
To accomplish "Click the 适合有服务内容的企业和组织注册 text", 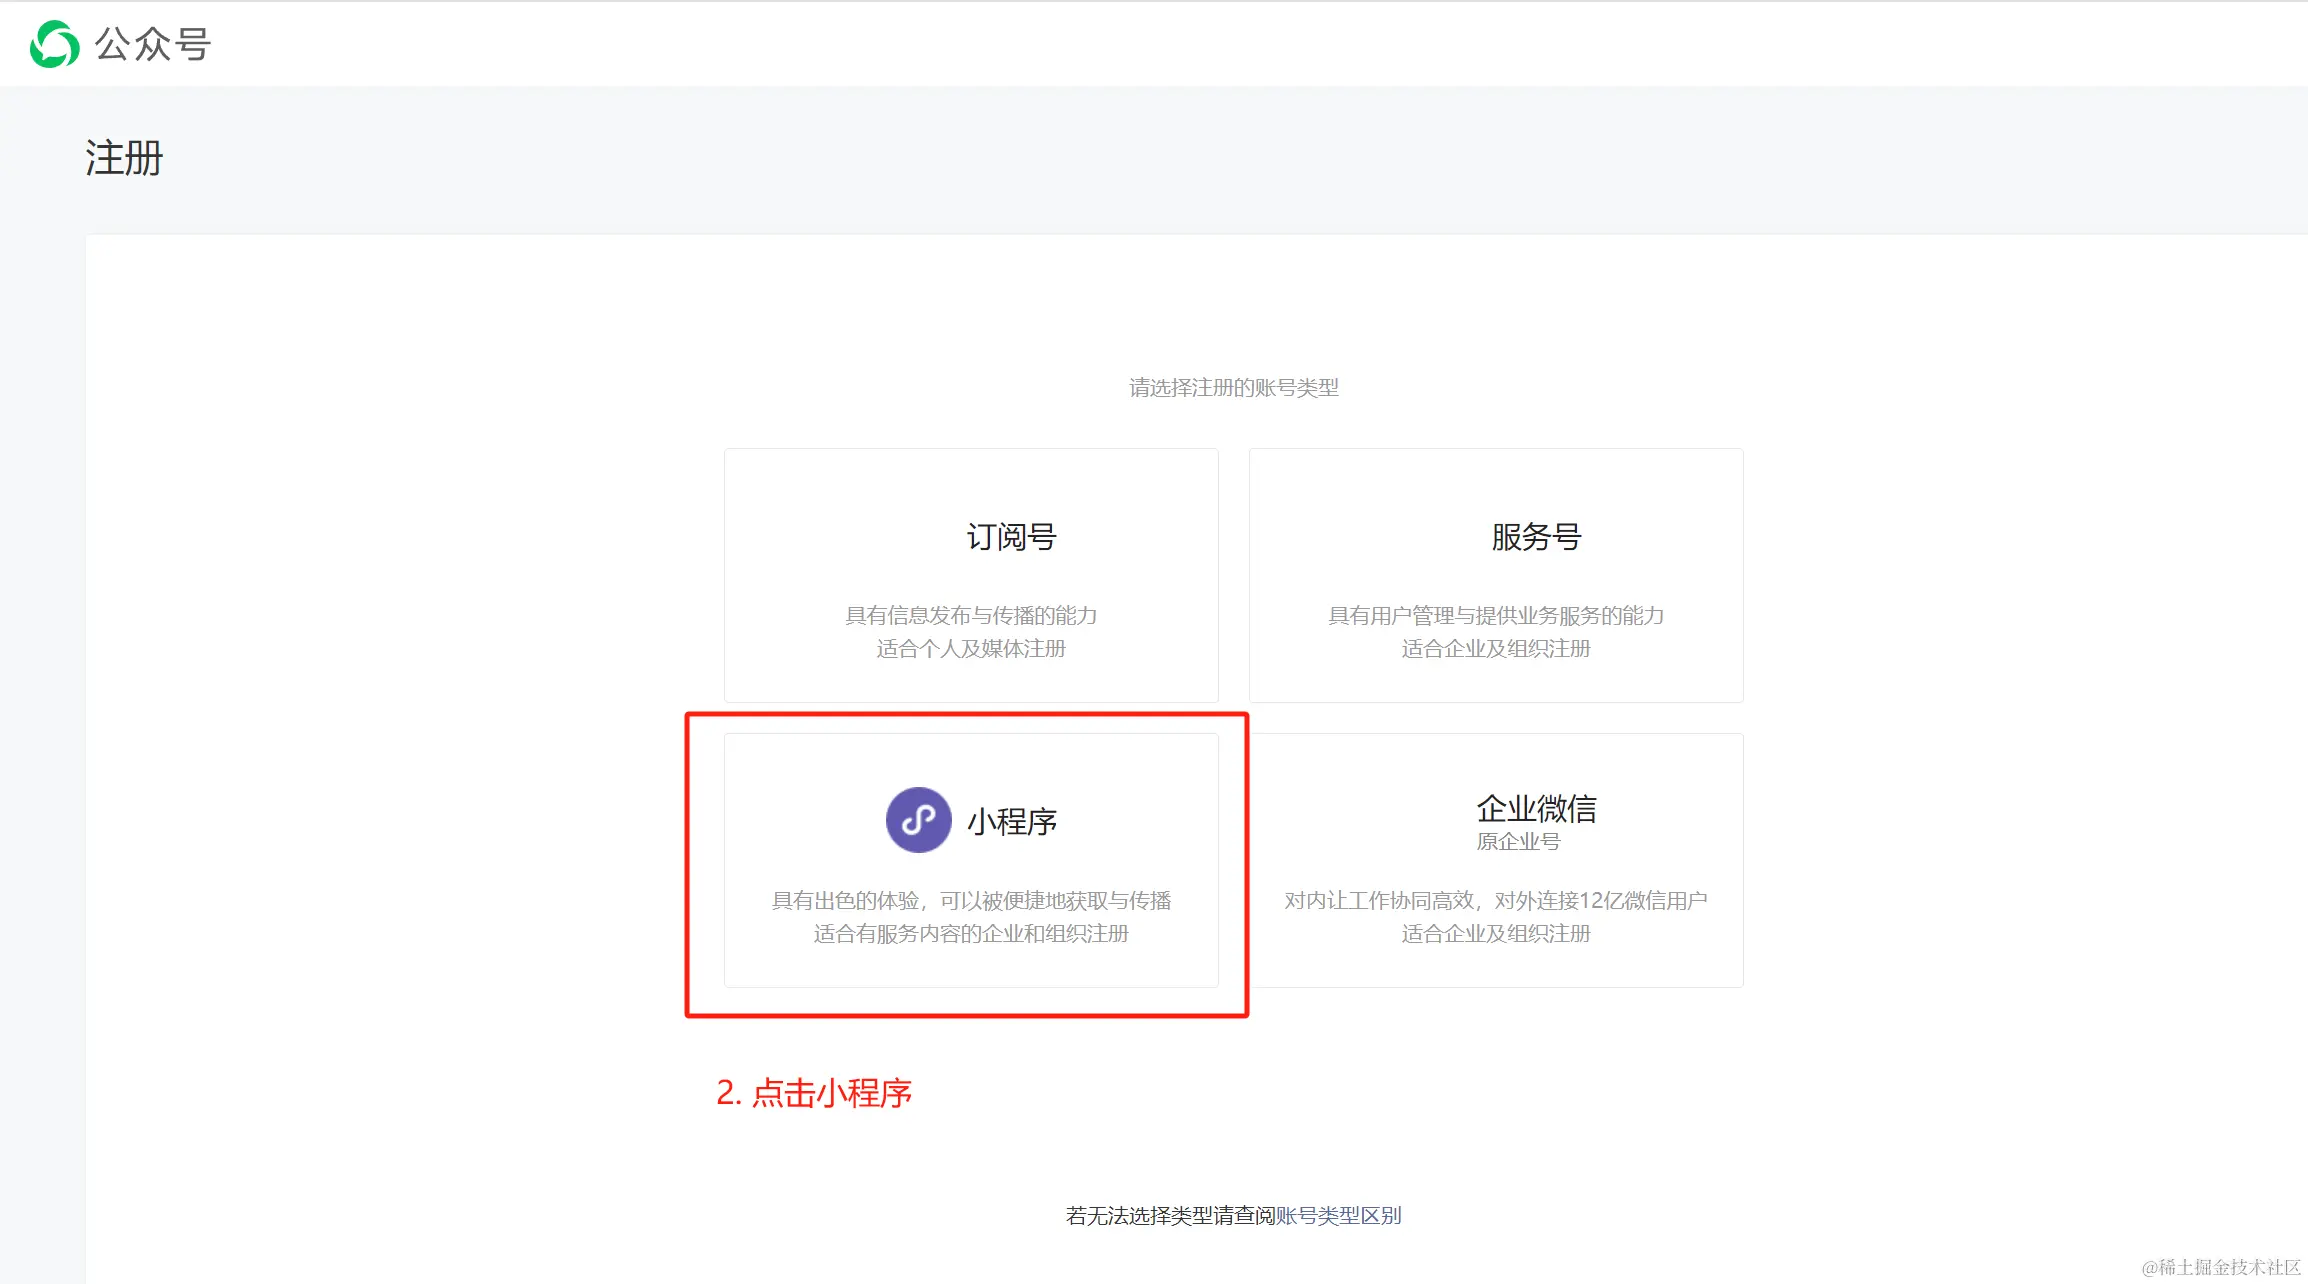I will [971, 933].
